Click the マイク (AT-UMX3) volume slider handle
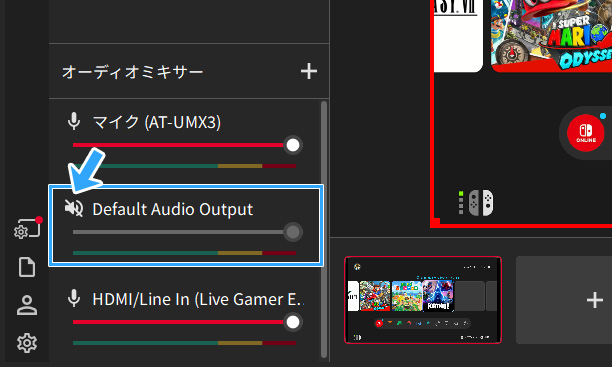This screenshot has height=367, width=612. coord(293,145)
